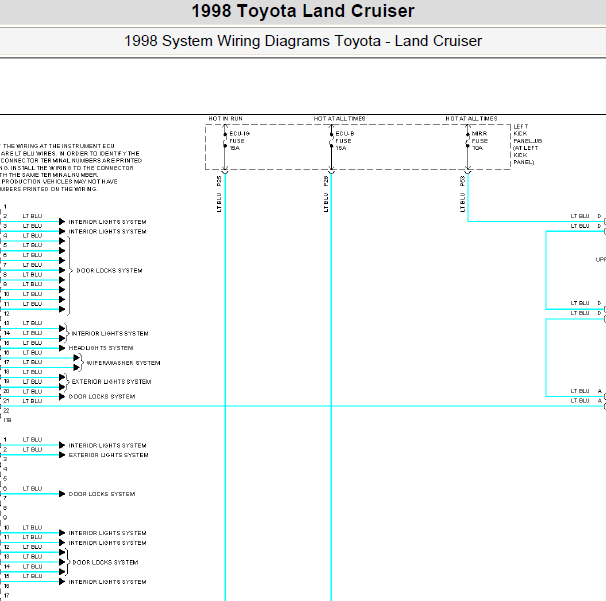This screenshot has height=601, width=606.
Task: Click the vertical LT BLU label under ECU-B fuse
Action: [325, 203]
